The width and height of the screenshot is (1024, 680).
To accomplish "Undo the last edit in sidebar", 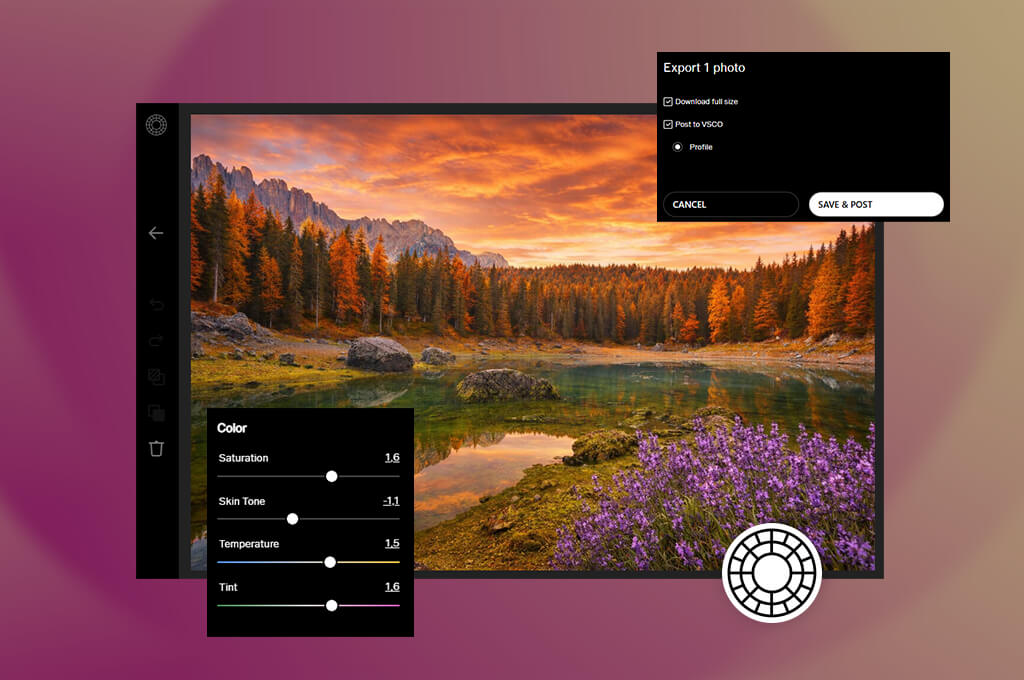I will (x=156, y=304).
